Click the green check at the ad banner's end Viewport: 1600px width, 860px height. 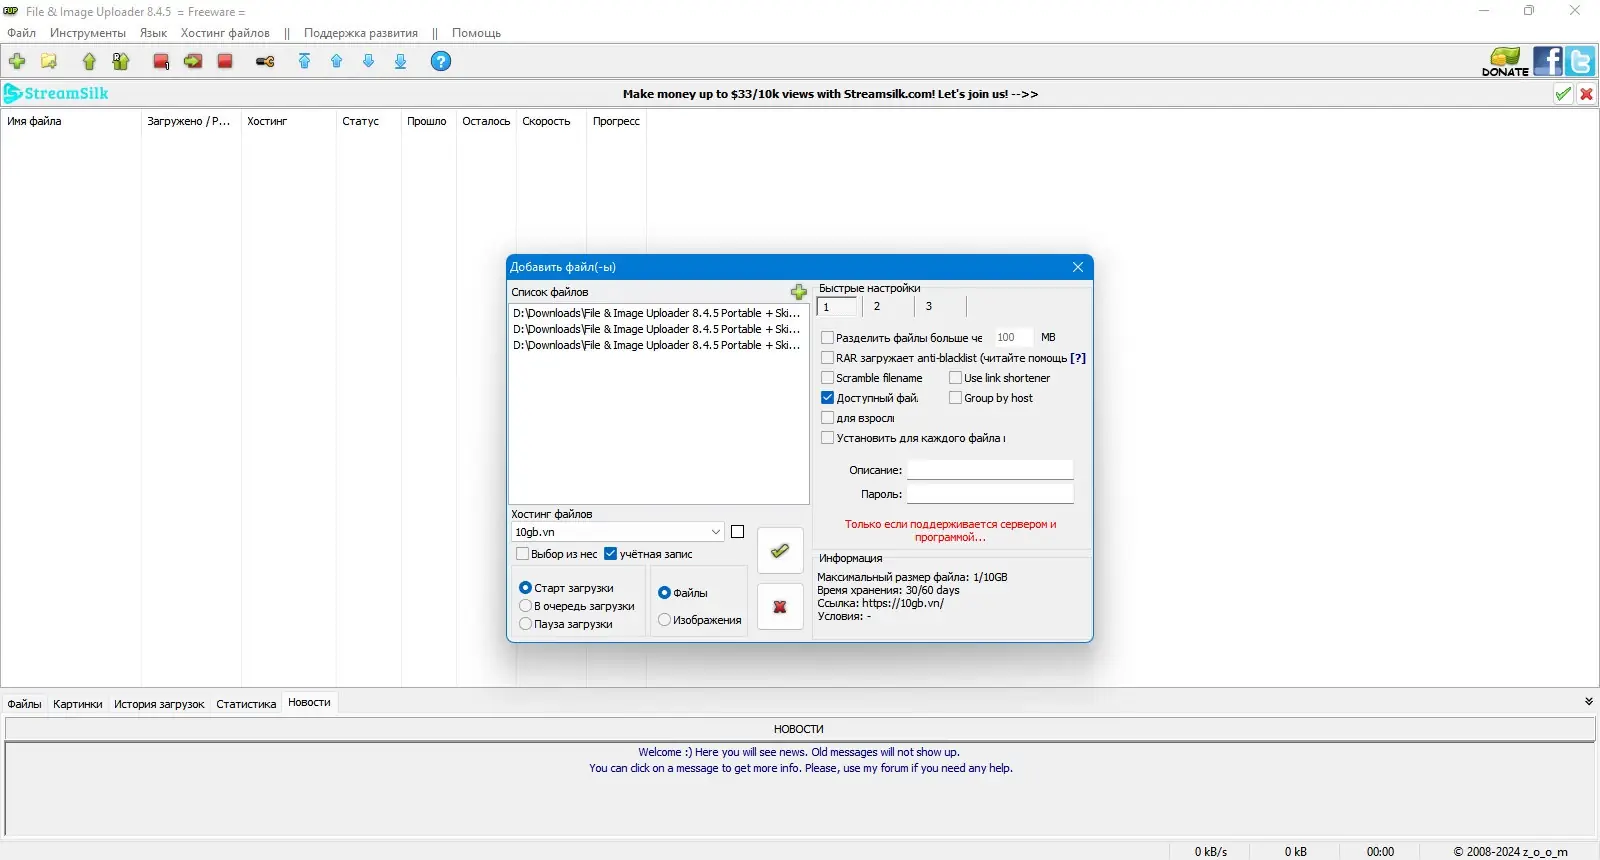coord(1563,94)
